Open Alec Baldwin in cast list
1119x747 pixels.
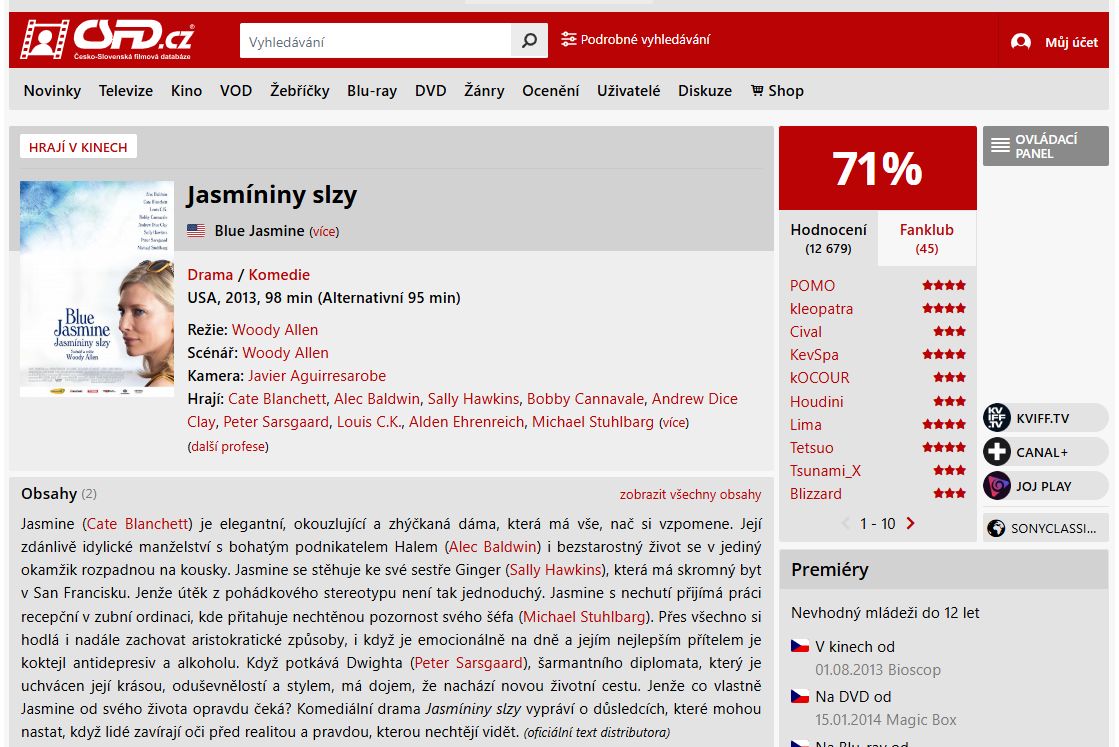click(377, 399)
